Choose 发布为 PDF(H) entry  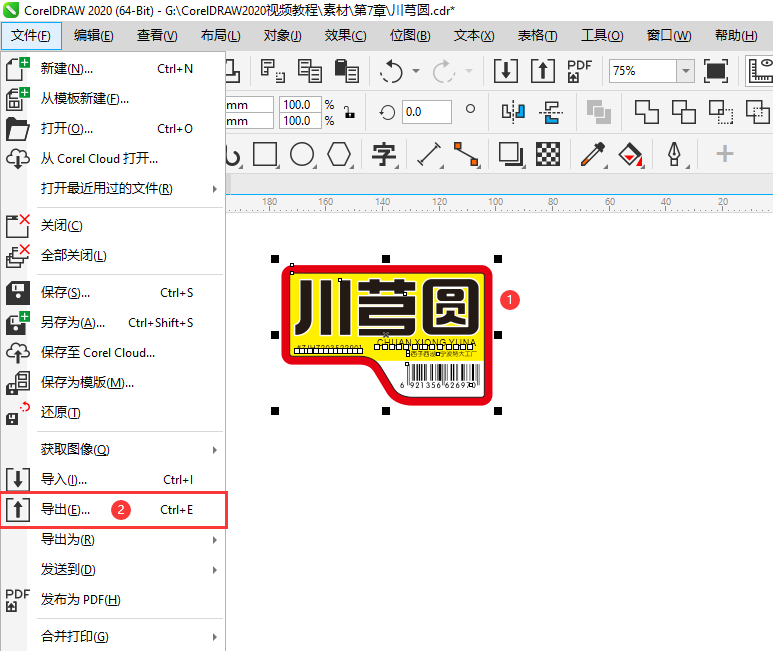113,600
